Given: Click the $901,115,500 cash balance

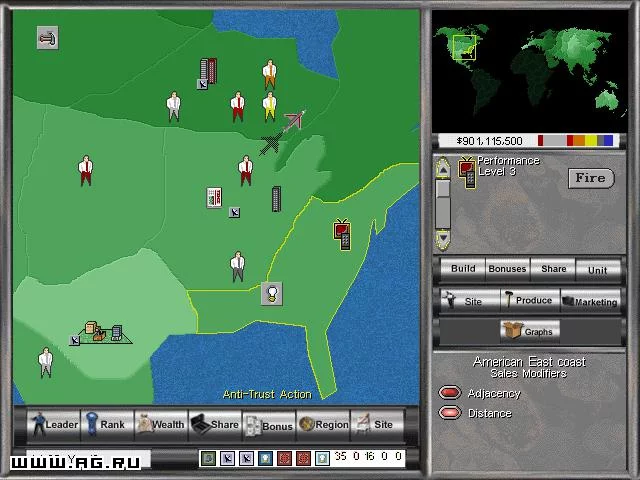Looking at the screenshot, I should coord(489,141).
